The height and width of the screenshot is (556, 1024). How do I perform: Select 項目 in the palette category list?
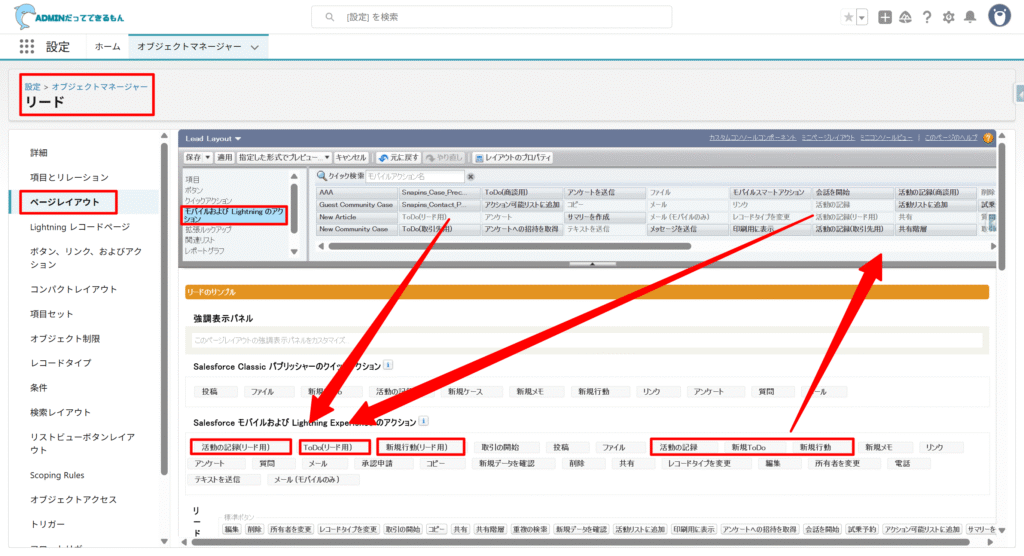tap(192, 179)
